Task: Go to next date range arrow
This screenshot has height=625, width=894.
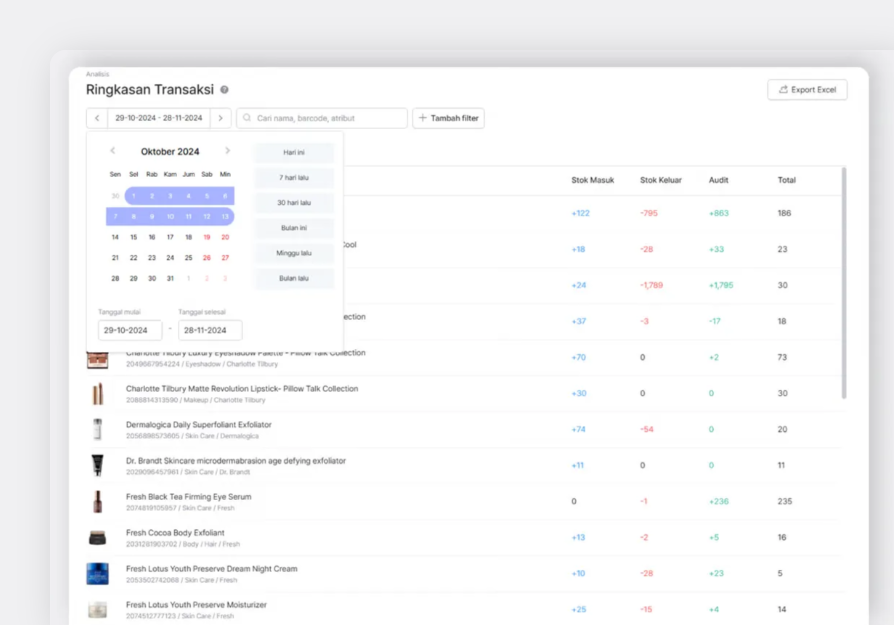Action: click(x=221, y=118)
